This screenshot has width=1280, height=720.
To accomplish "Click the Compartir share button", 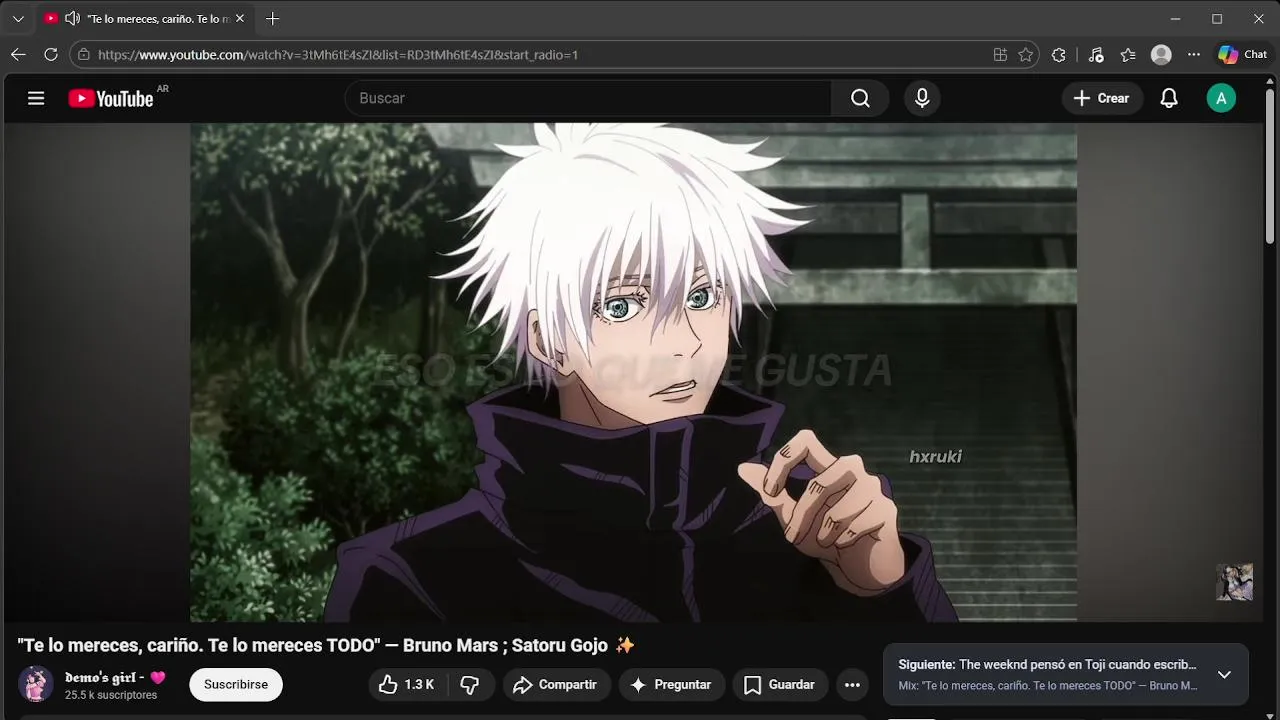I will [555, 685].
